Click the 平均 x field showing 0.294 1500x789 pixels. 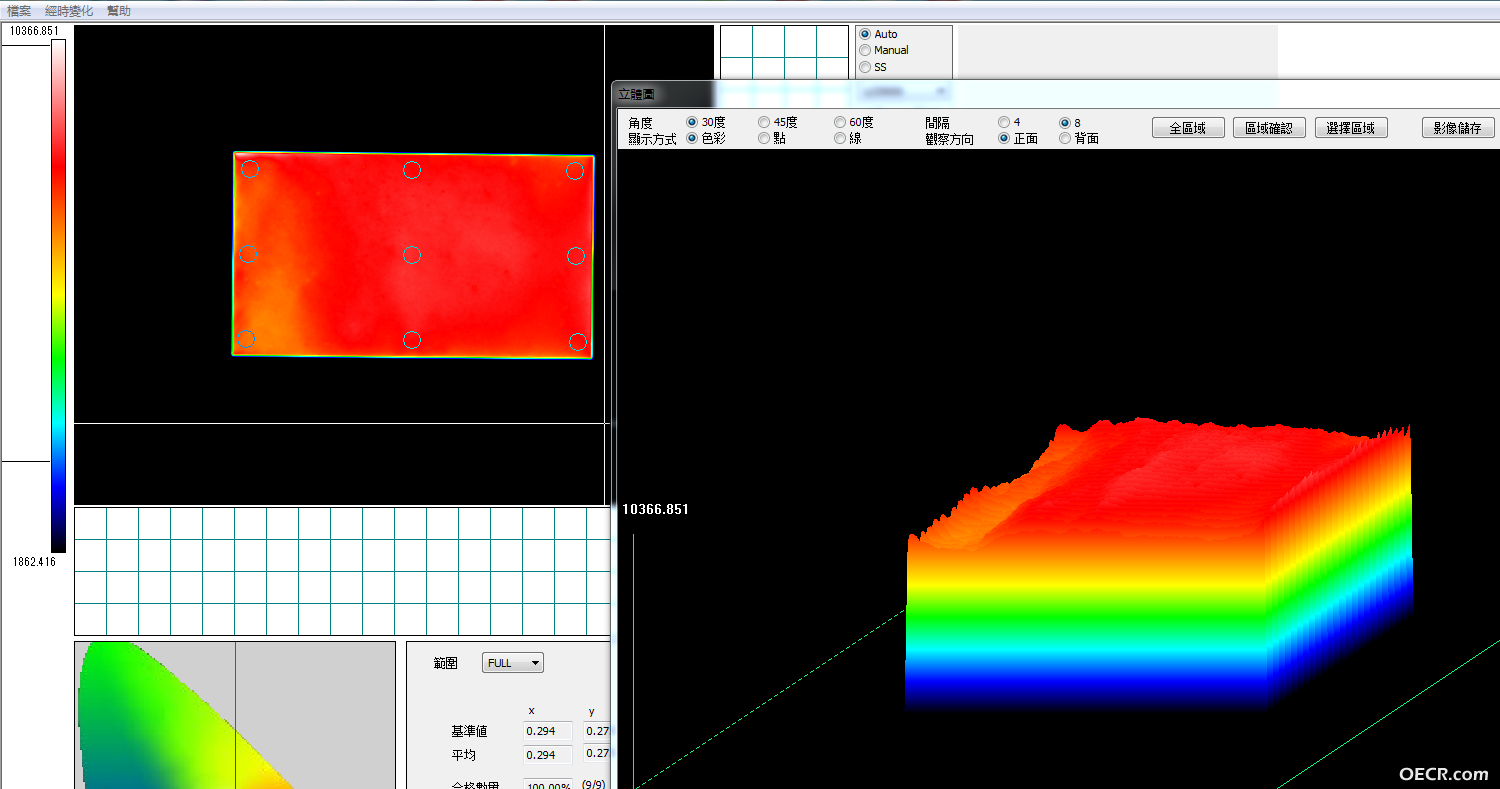tap(548, 755)
